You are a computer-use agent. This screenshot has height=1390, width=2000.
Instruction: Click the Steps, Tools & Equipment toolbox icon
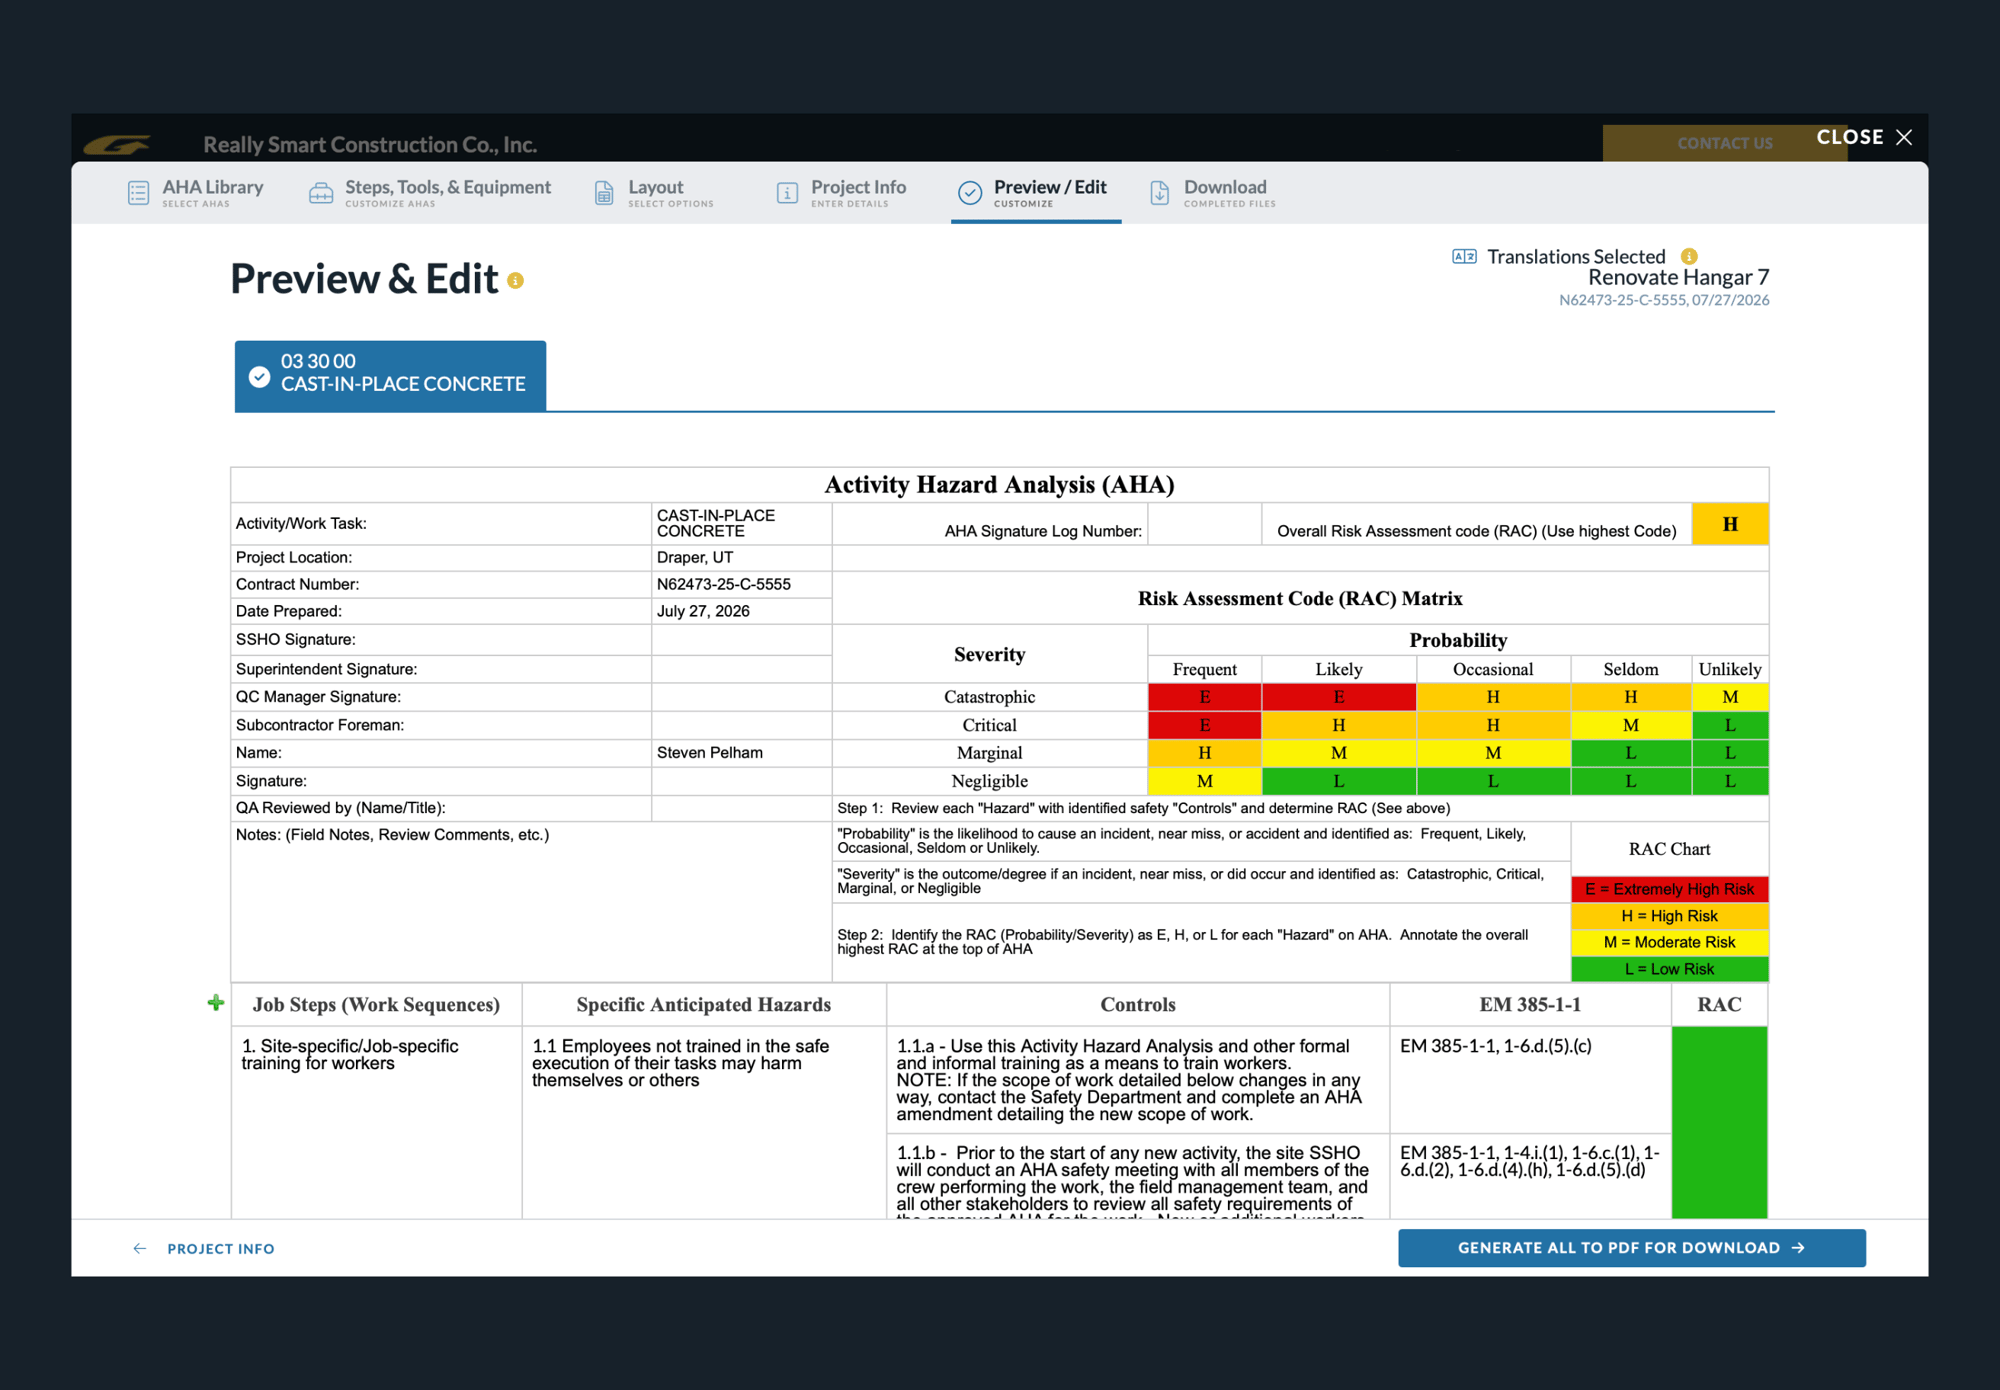click(x=321, y=193)
